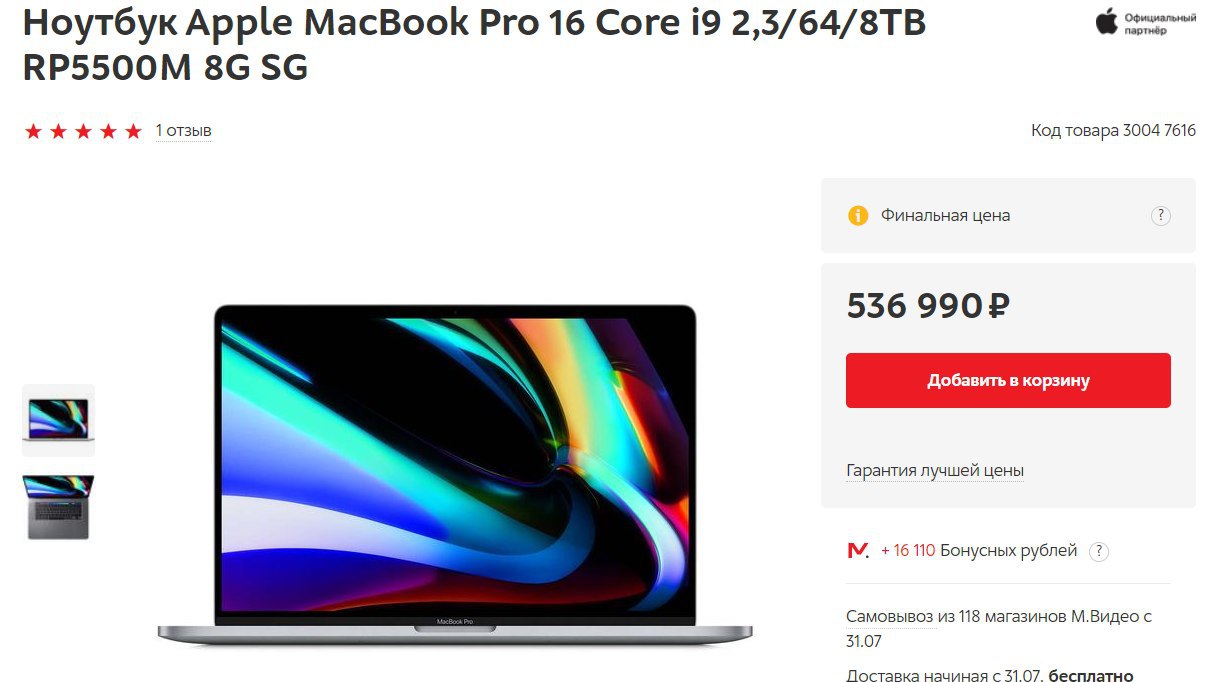Screen dimensions: 1208x682
Task: Click the Apple official partner logo
Action: point(1145,23)
